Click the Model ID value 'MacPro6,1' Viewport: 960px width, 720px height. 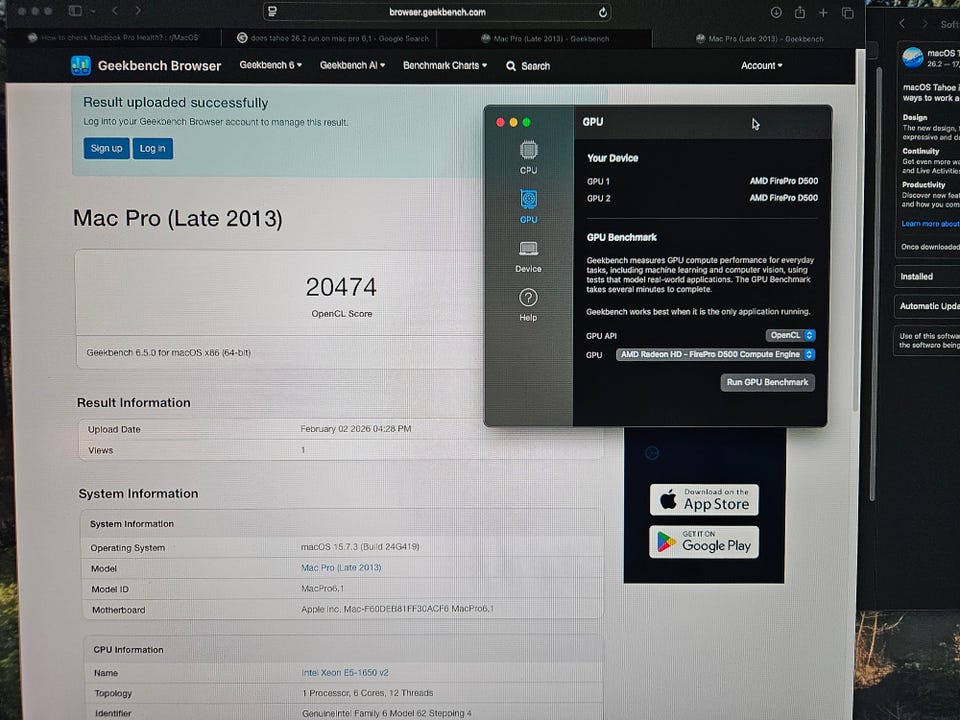pyautogui.click(x=323, y=588)
